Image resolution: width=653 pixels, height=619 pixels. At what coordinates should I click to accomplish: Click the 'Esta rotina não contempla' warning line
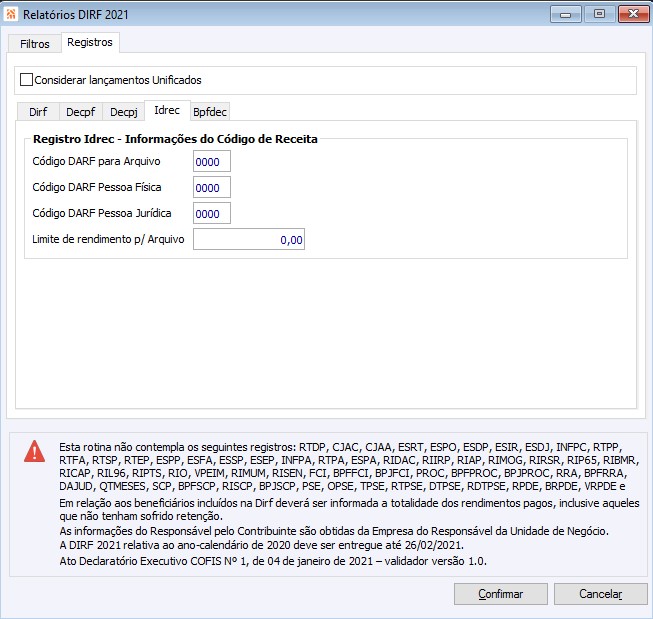341,447
